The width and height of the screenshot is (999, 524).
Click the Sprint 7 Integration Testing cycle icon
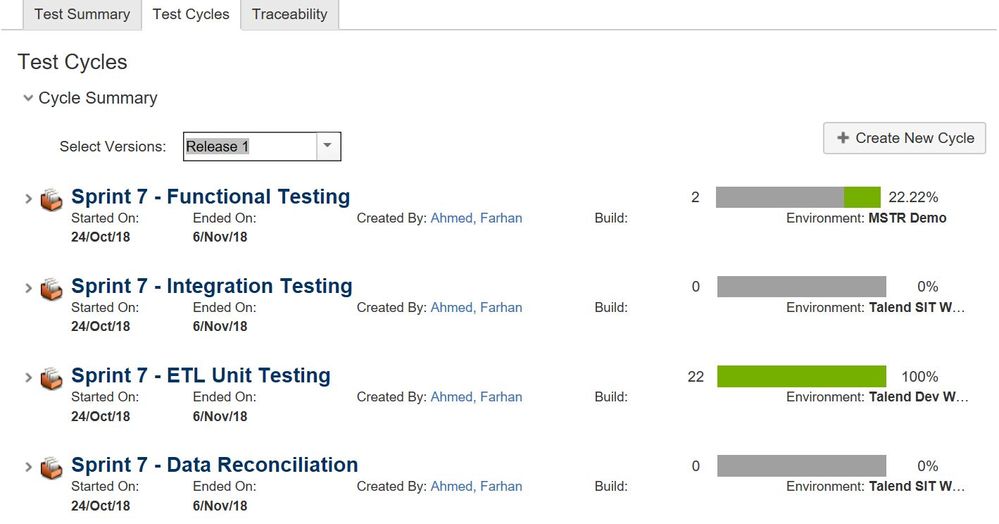(52, 288)
